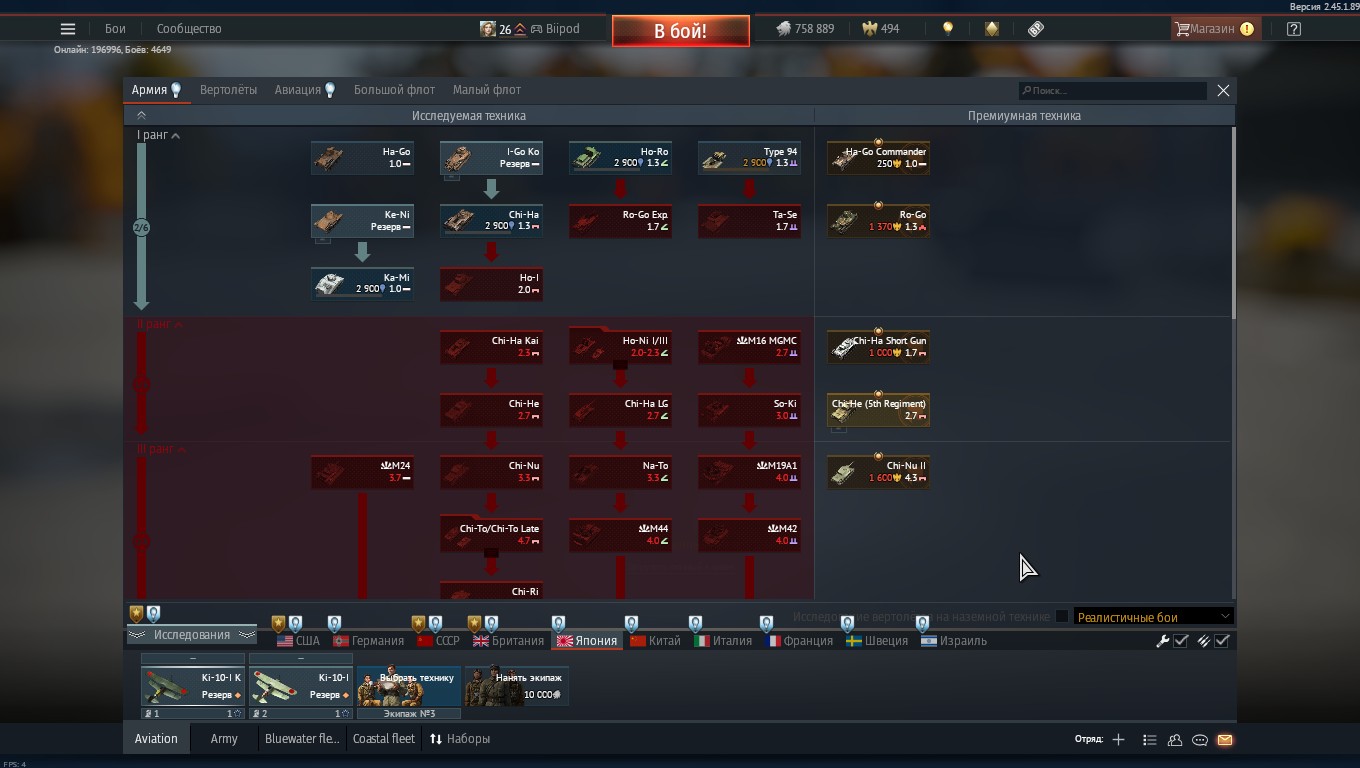This screenshot has width=1360, height=768.
Task: Click the double chevron collapse-all arrow
Action: (141, 116)
